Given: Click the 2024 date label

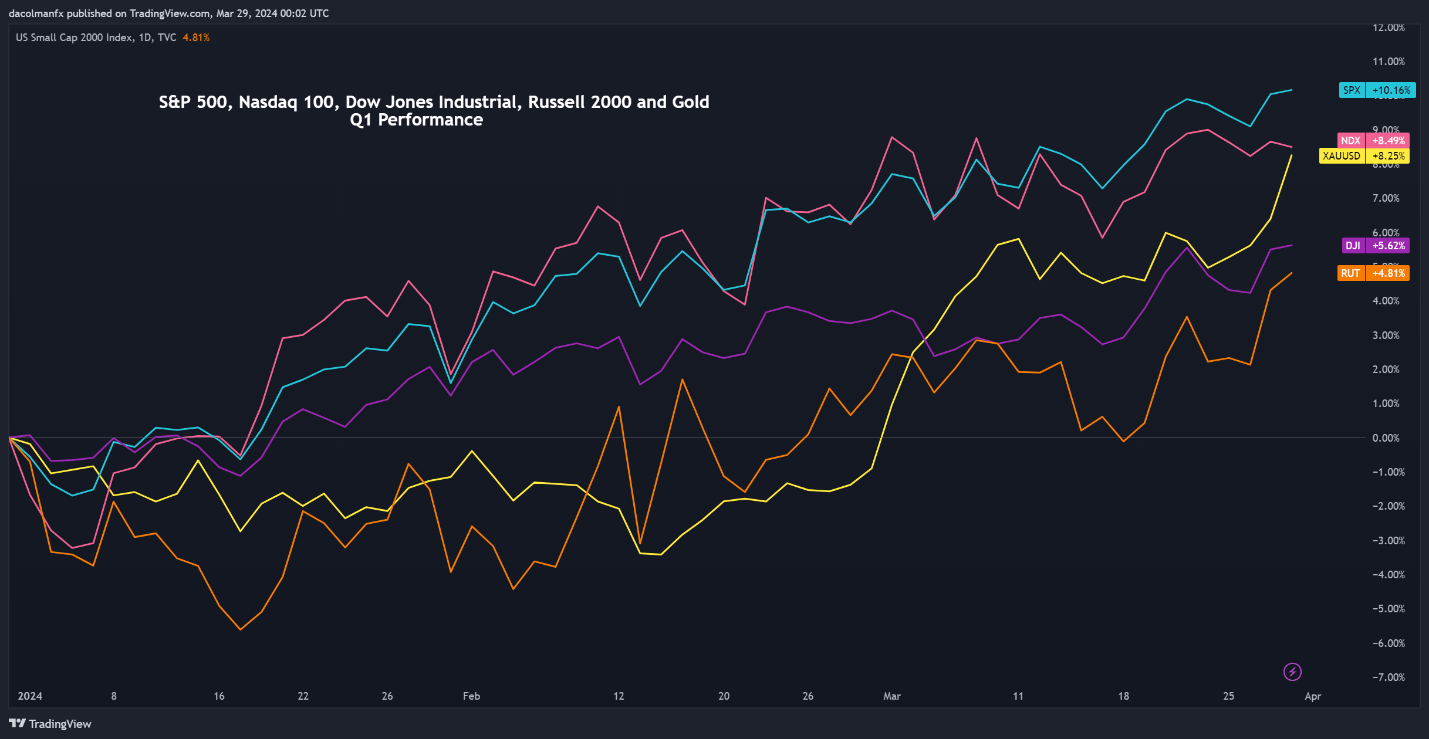Looking at the screenshot, I should (29, 696).
